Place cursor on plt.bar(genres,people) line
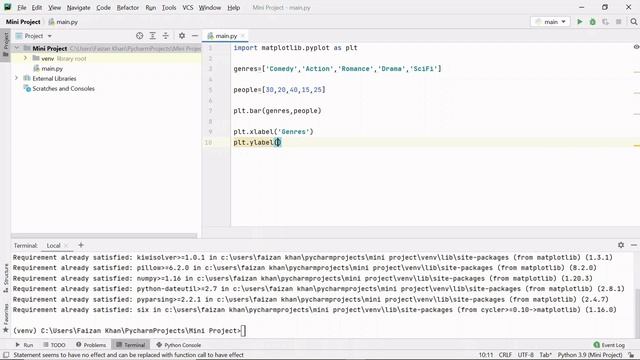The width and height of the screenshot is (640, 360). (x=277, y=111)
